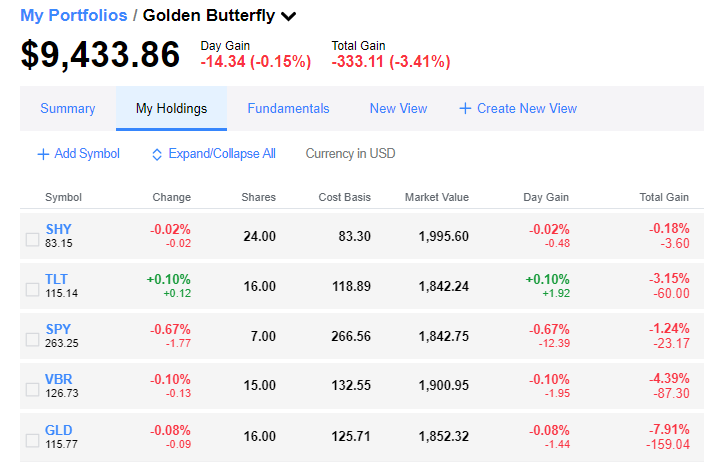
Task: Open the Golden Butterfly portfolio chevron
Action: pyautogui.click(x=289, y=17)
